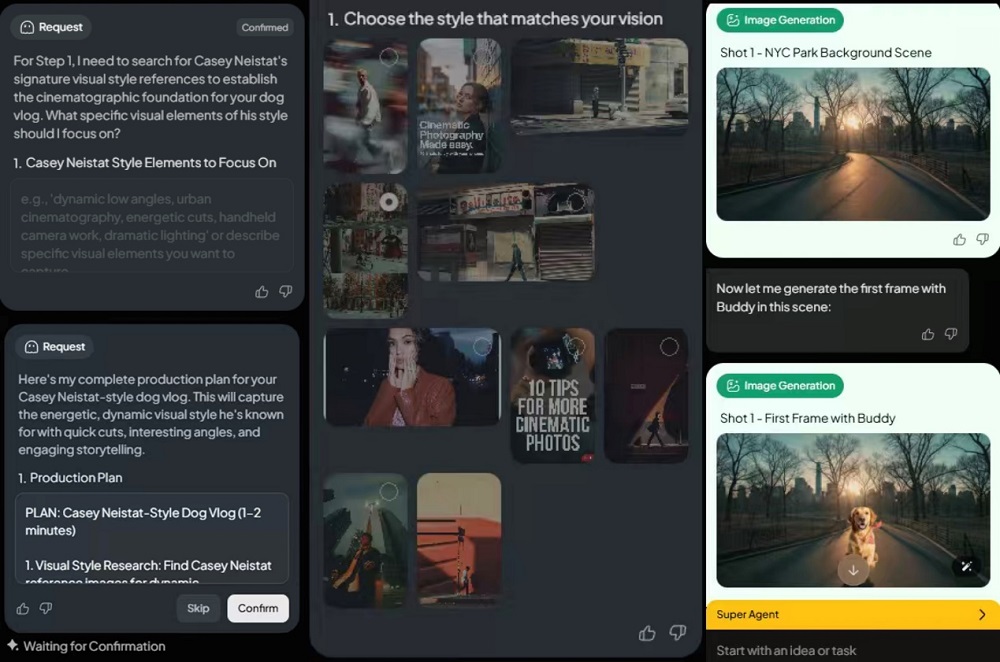The width and height of the screenshot is (1000, 662).
Task: Thumbs down the Casey Neistat style elements request
Action: pyautogui.click(x=285, y=292)
